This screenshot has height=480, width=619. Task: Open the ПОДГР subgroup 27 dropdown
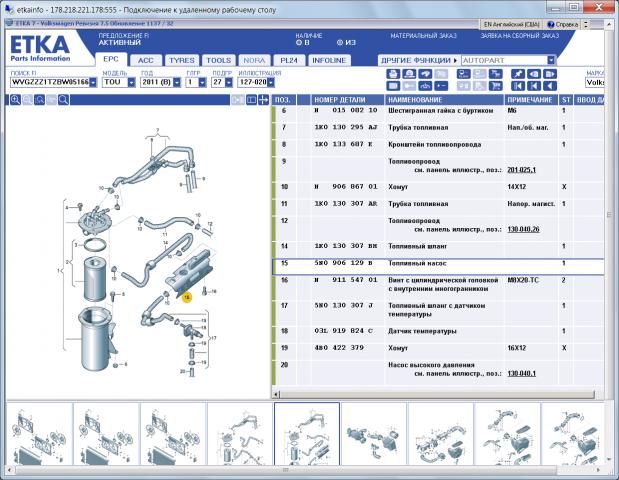229,82
